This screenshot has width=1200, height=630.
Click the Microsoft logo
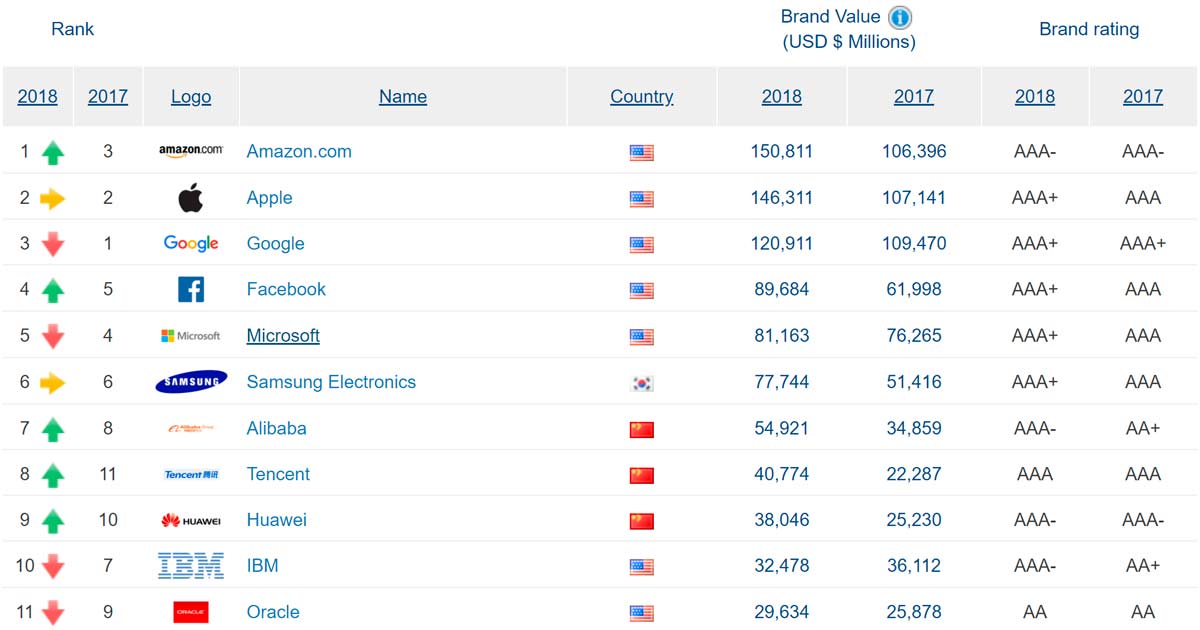pos(191,336)
